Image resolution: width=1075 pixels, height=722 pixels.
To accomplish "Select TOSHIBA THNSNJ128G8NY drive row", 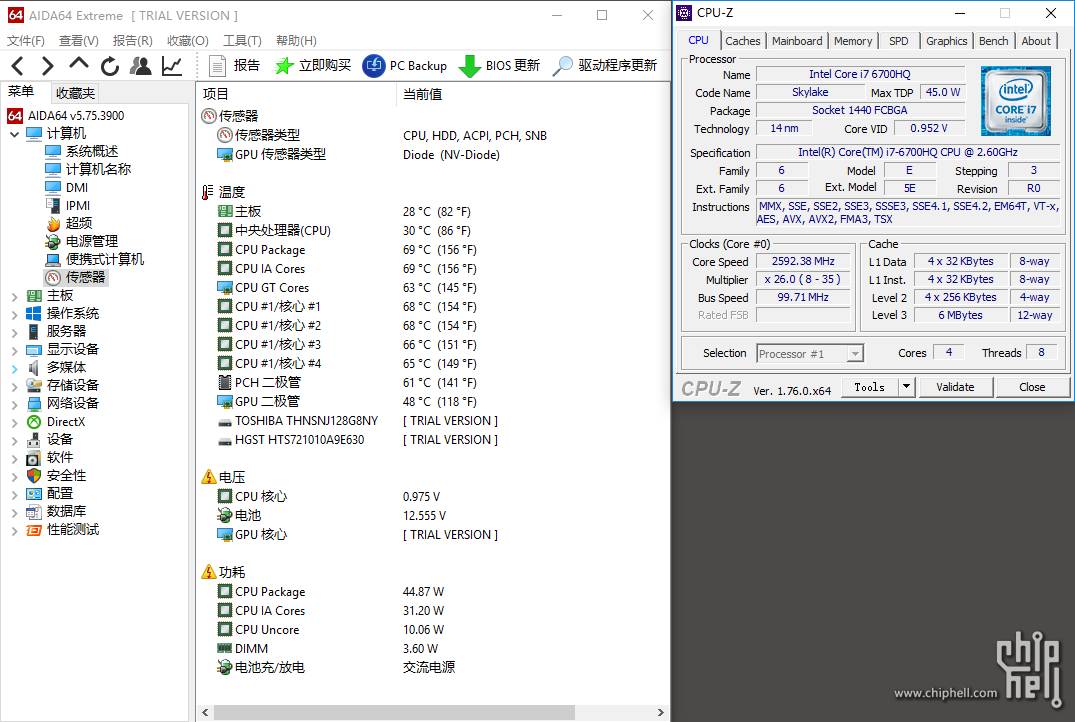I will 358,421.
